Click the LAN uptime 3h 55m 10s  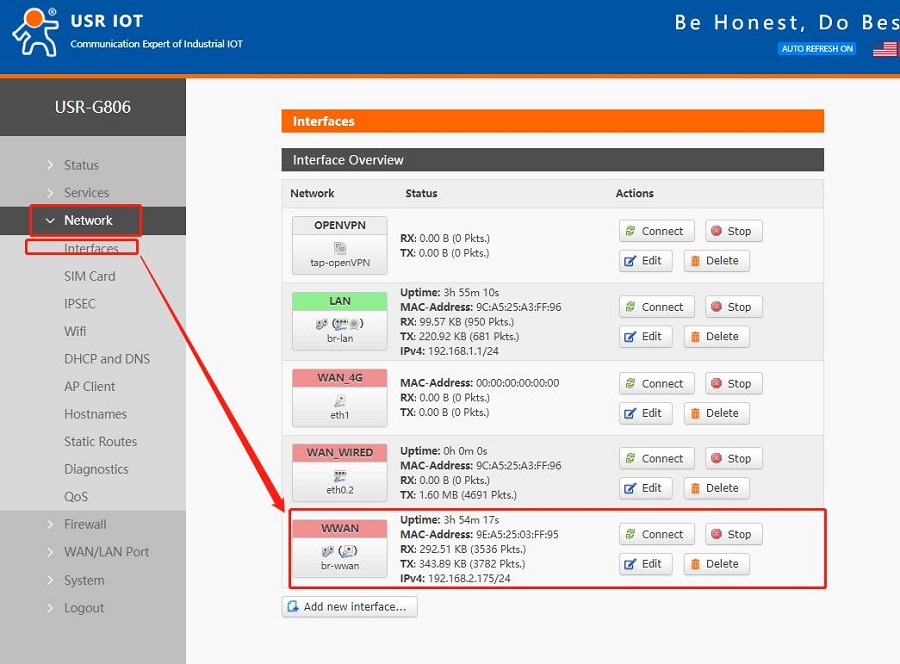pyautogui.click(x=471, y=293)
